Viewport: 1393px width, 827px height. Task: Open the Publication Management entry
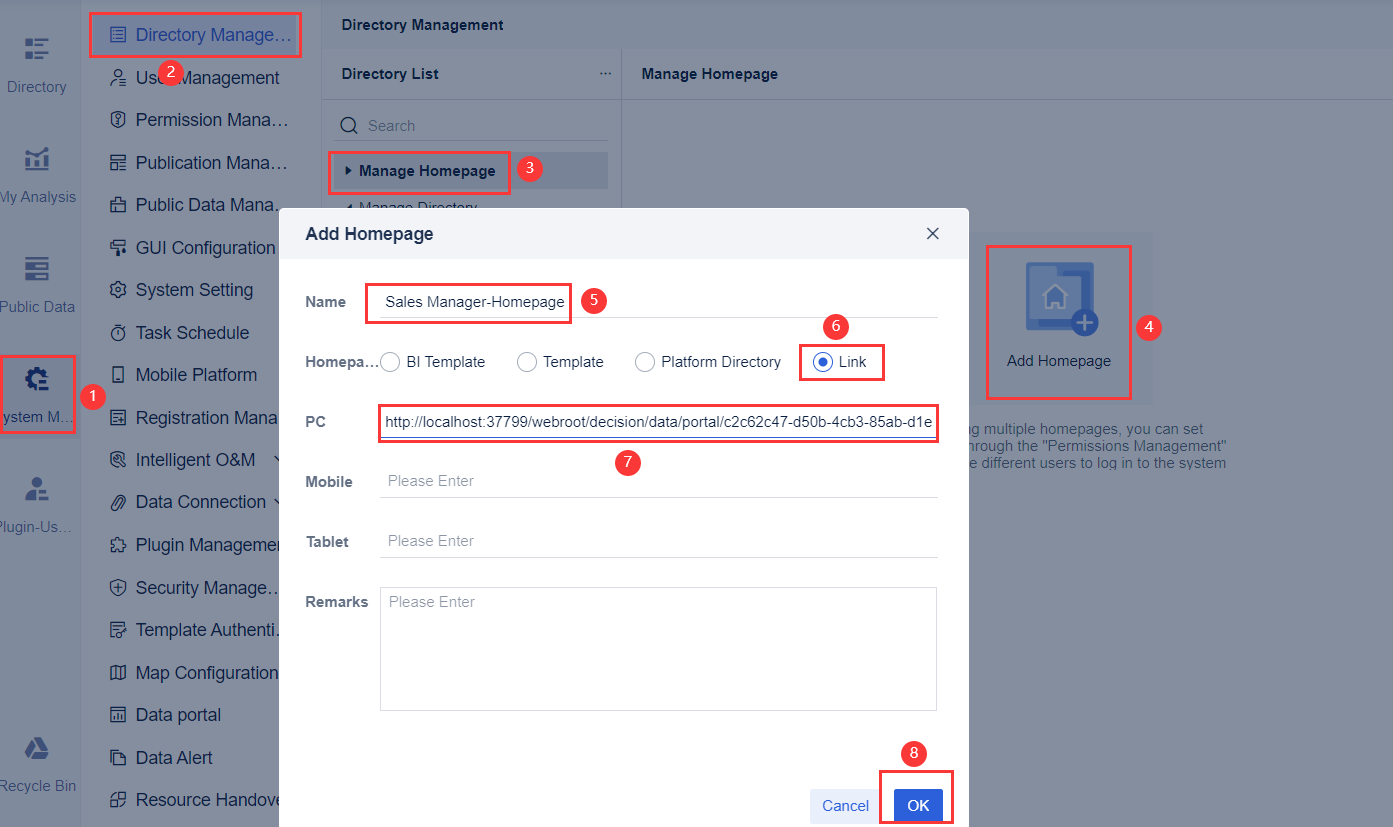coord(200,163)
